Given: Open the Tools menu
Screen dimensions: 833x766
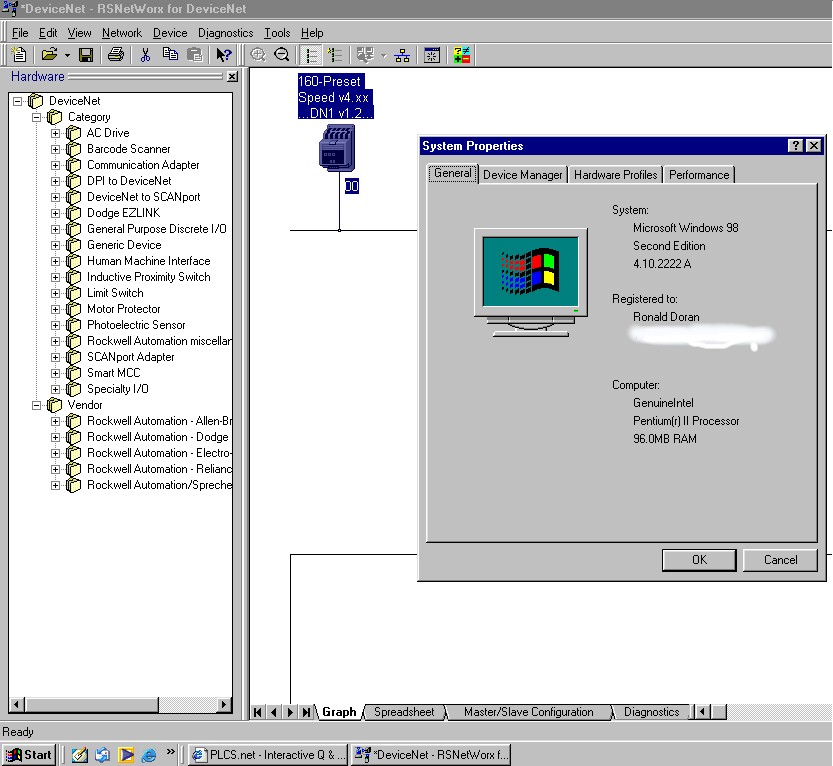Looking at the screenshot, I should click(277, 33).
